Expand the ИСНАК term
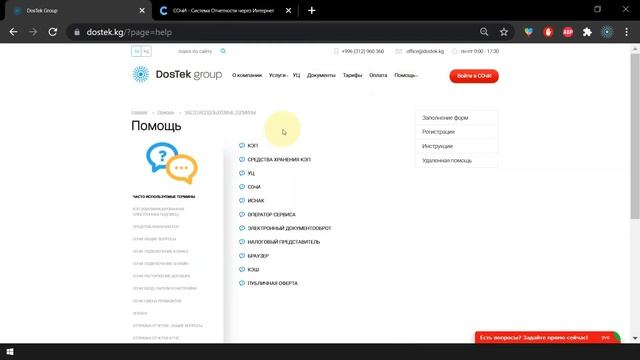 [x=256, y=200]
